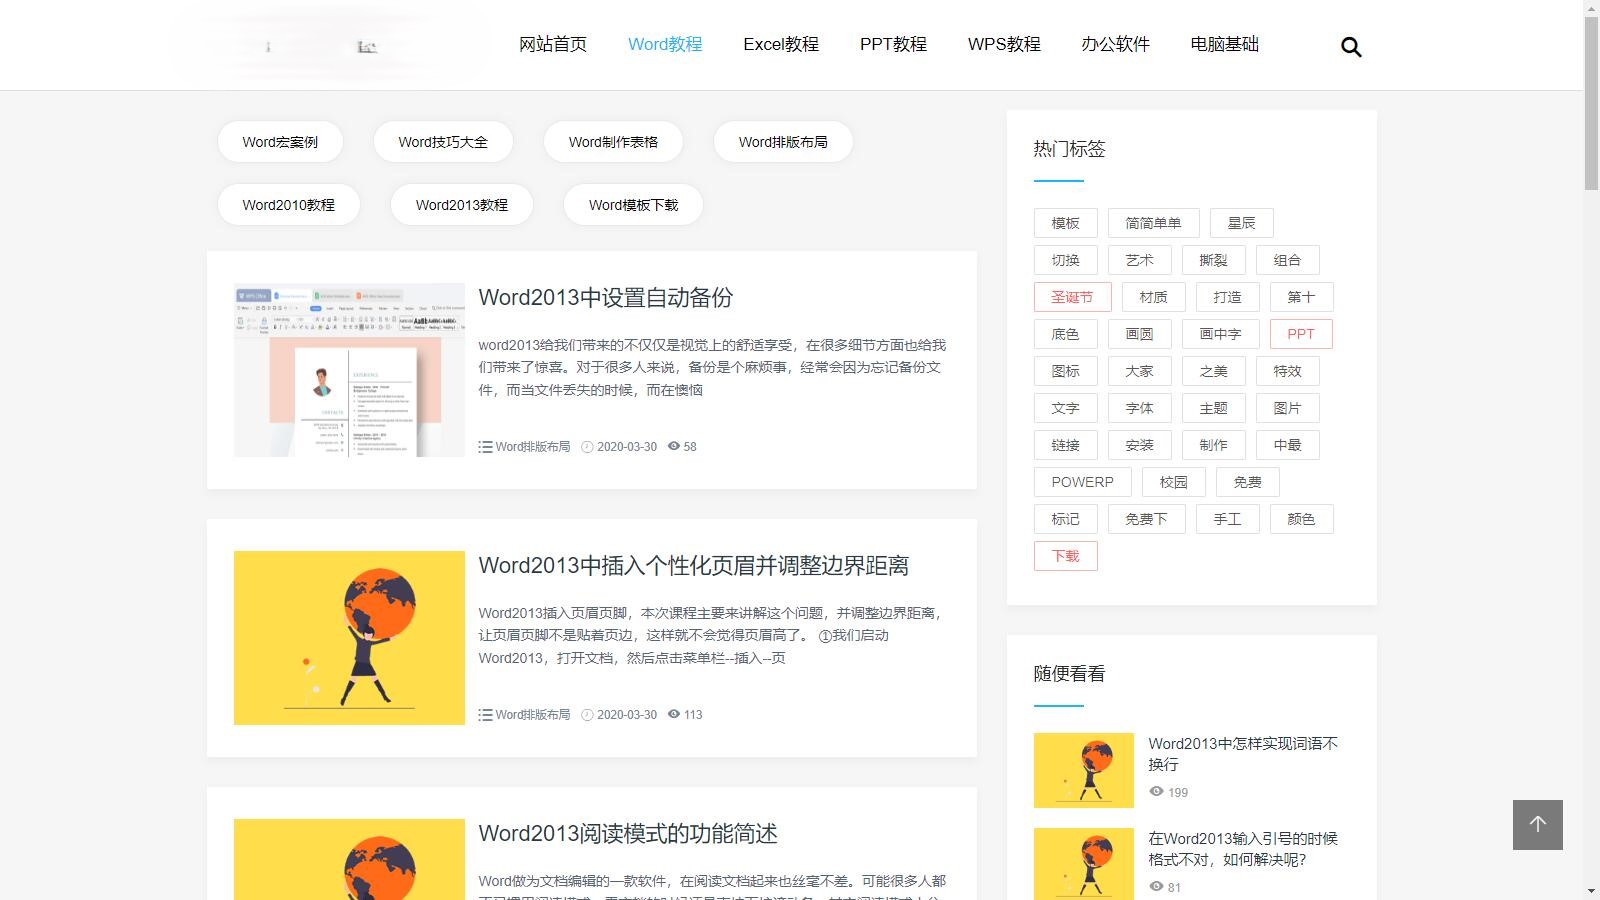
Task: Select the POWERP tag
Action: tap(1082, 482)
